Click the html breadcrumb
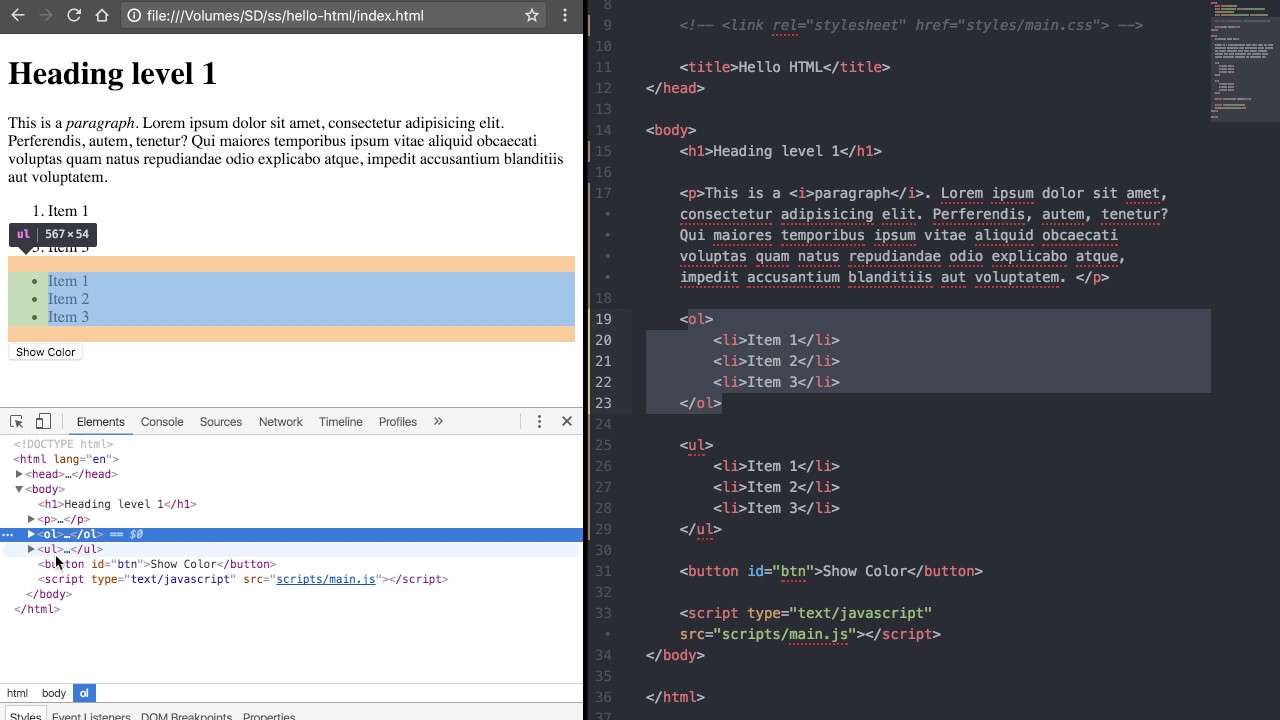Image resolution: width=1280 pixels, height=720 pixels. (x=18, y=693)
